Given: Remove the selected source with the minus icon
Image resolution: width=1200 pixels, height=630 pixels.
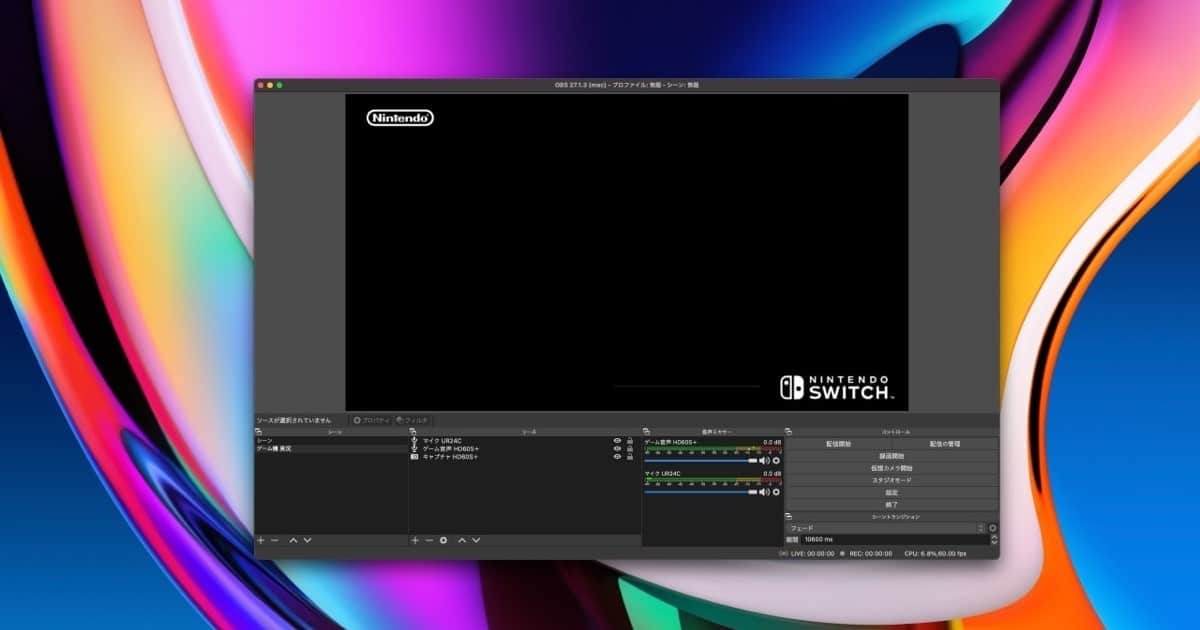Looking at the screenshot, I should (x=429, y=540).
